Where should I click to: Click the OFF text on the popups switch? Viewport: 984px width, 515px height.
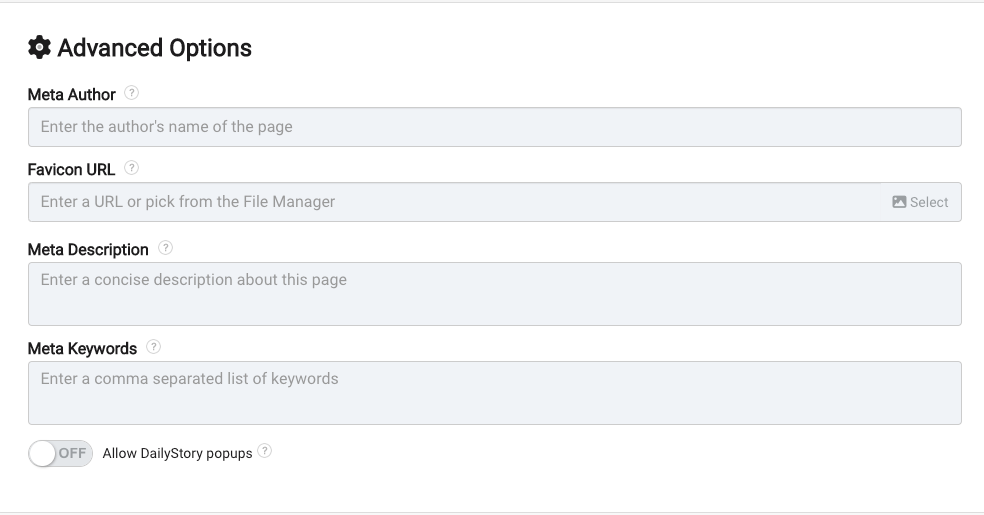coord(72,453)
